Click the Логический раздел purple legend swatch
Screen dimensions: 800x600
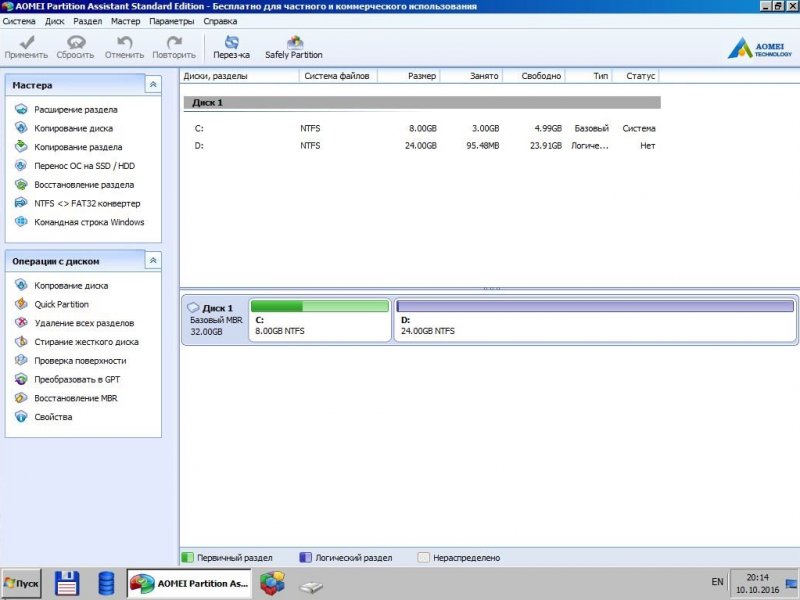[305, 558]
